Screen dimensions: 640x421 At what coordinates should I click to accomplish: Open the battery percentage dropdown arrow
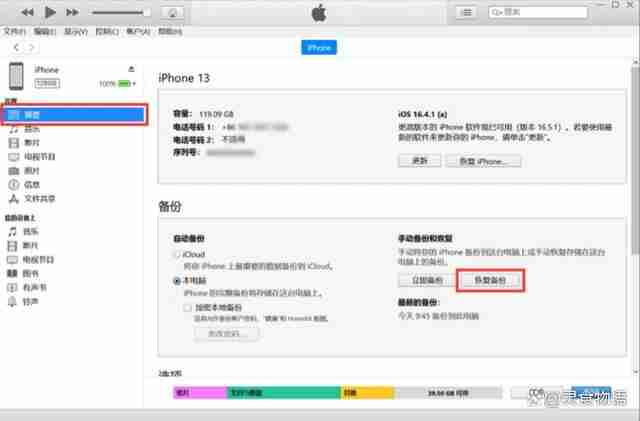point(134,84)
